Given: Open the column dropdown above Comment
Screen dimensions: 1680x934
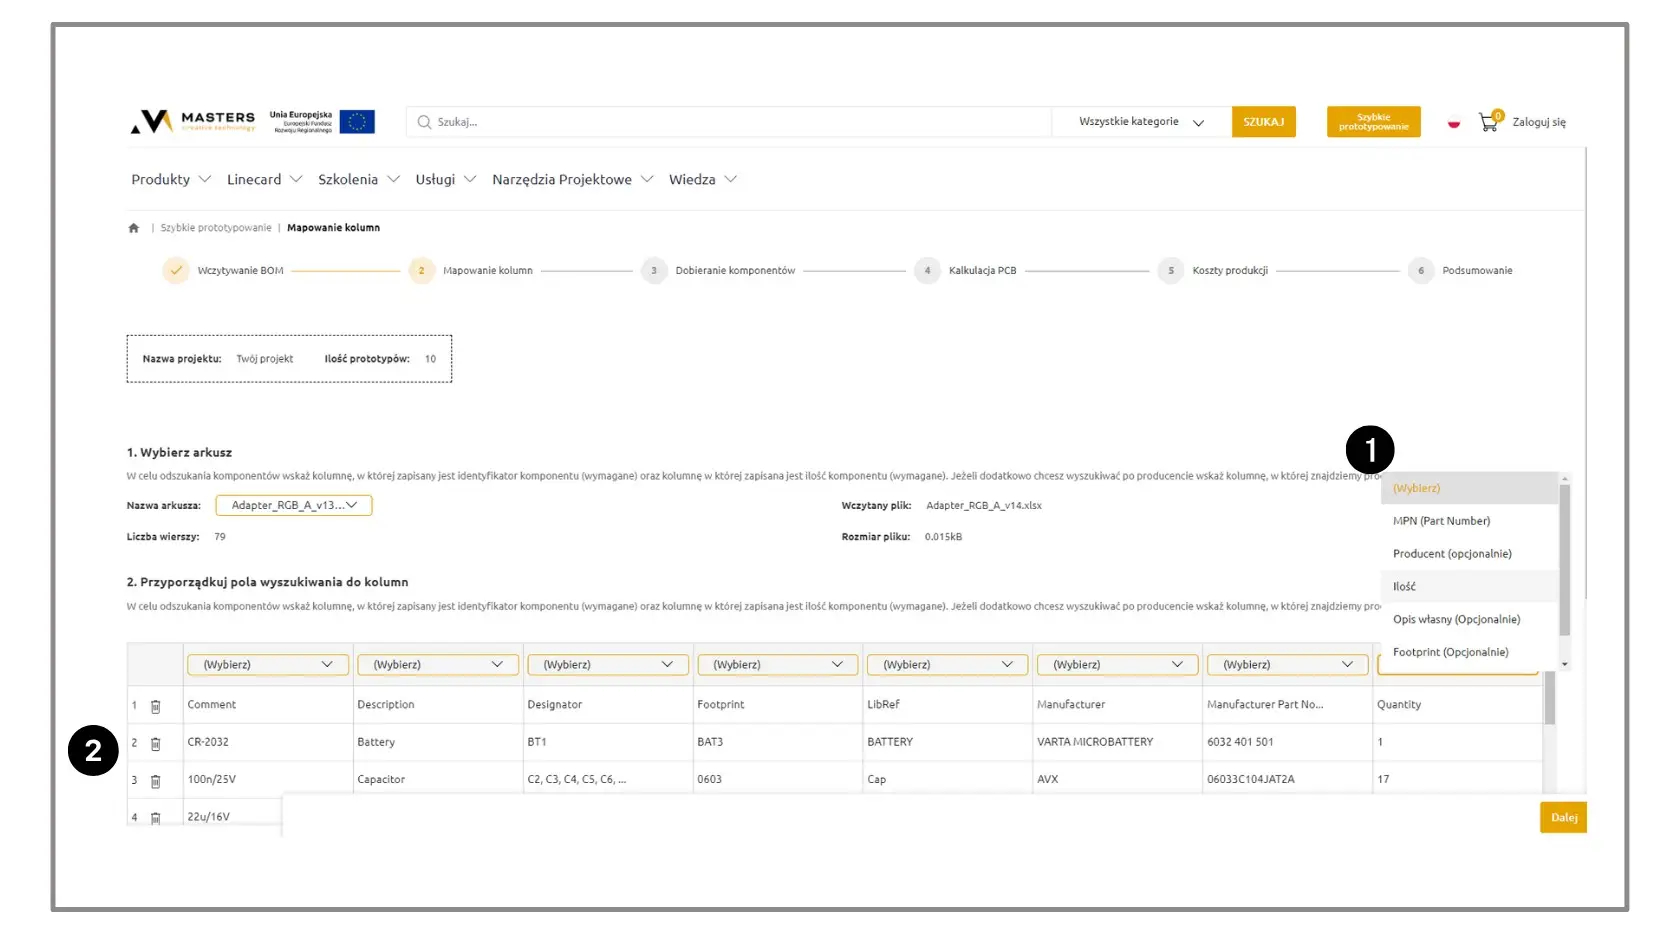Looking at the screenshot, I should [267, 665].
